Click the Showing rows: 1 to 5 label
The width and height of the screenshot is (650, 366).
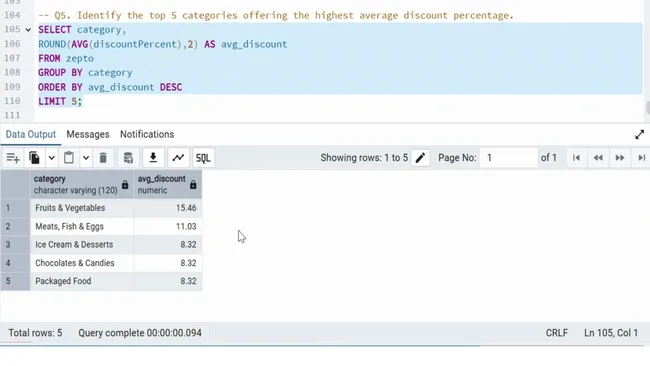click(364, 158)
